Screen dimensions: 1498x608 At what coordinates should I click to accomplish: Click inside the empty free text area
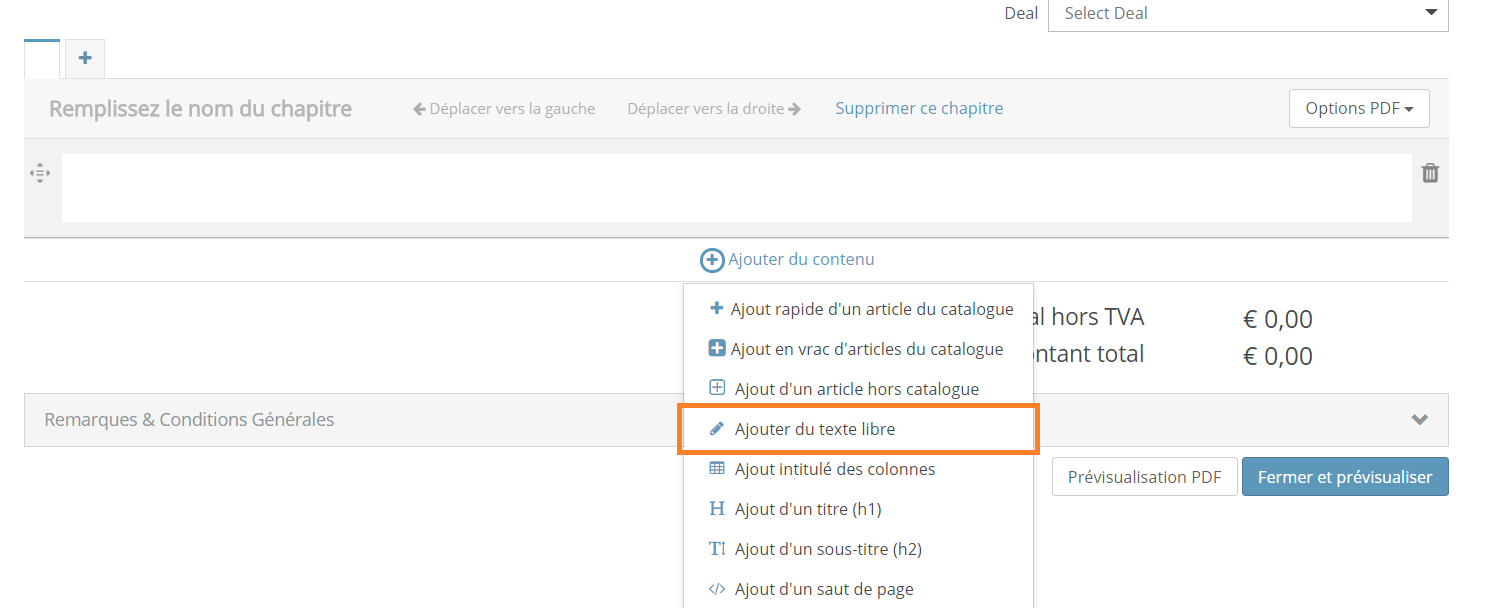(x=737, y=188)
